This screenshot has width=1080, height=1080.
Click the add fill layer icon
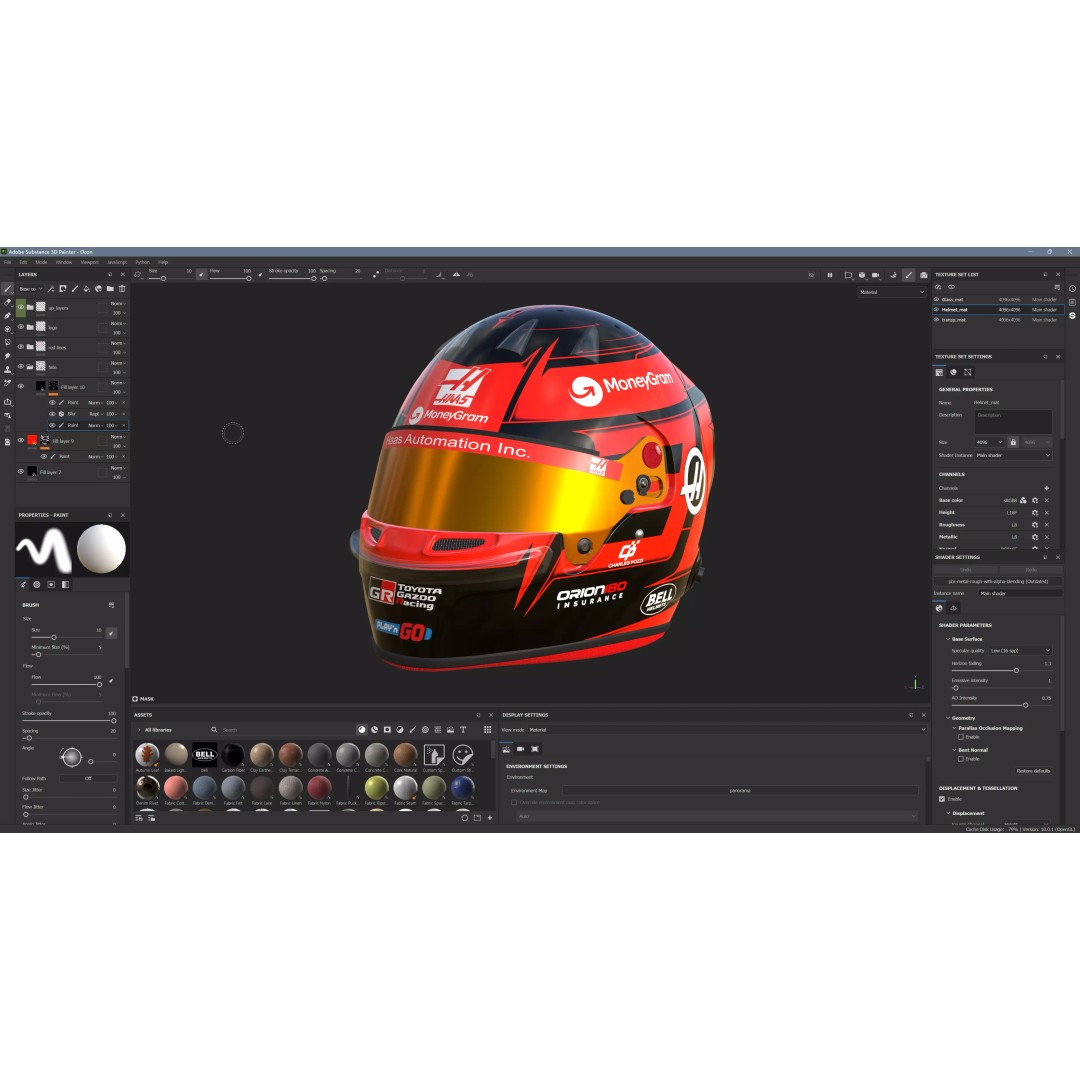86,289
